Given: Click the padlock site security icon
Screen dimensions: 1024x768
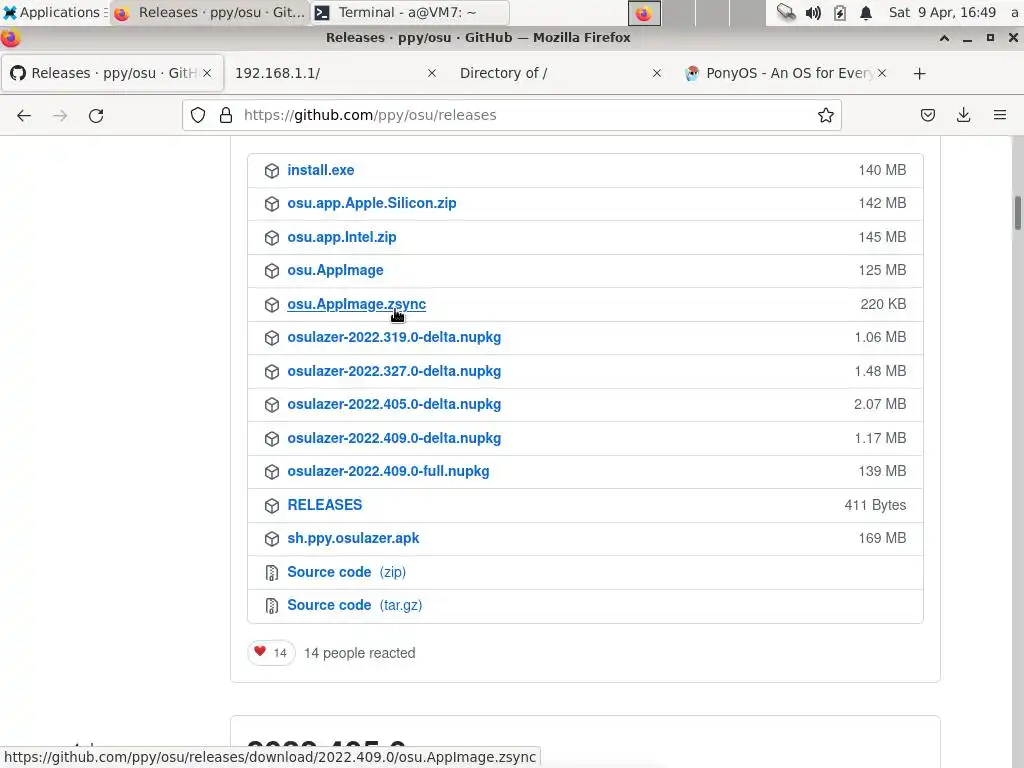Looking at the screenshot, I should (226, 115).
